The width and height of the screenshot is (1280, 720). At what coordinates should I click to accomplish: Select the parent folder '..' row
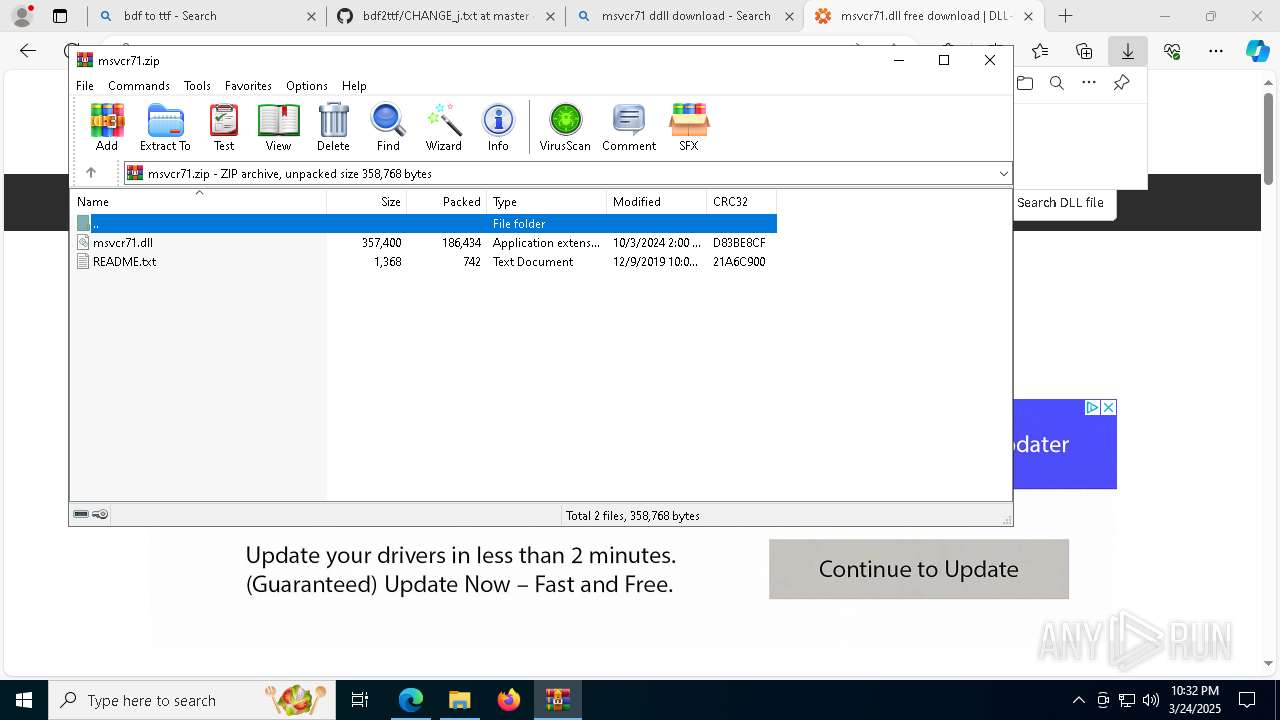[424, 224]
